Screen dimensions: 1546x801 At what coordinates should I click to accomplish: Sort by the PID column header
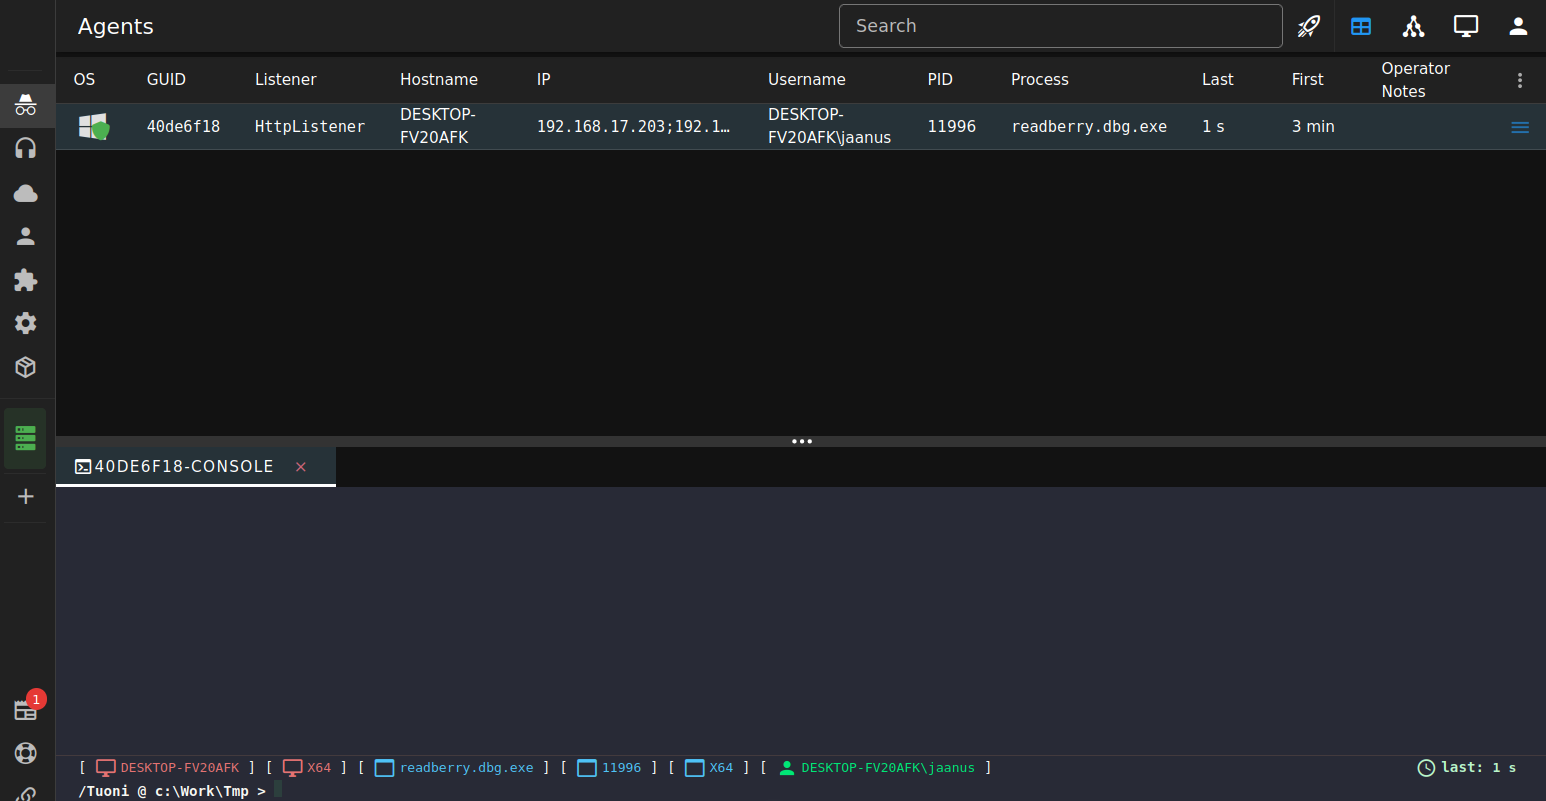(940, 80)
